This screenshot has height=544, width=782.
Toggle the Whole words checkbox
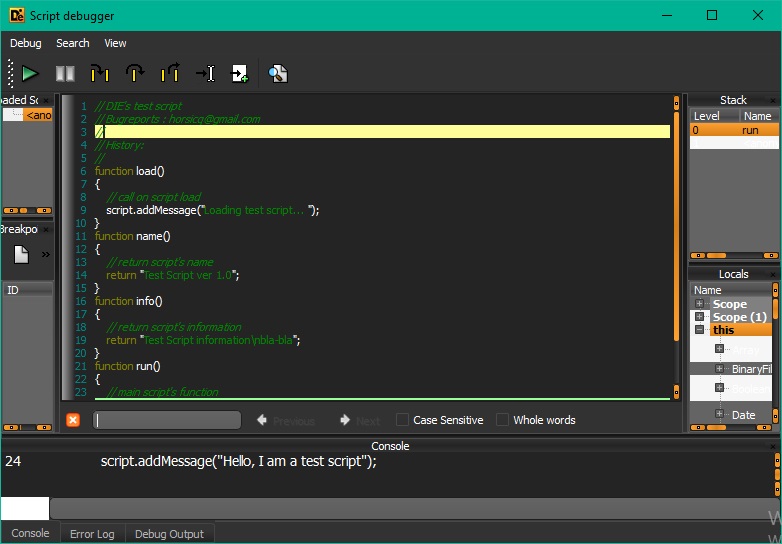(502, 420)
